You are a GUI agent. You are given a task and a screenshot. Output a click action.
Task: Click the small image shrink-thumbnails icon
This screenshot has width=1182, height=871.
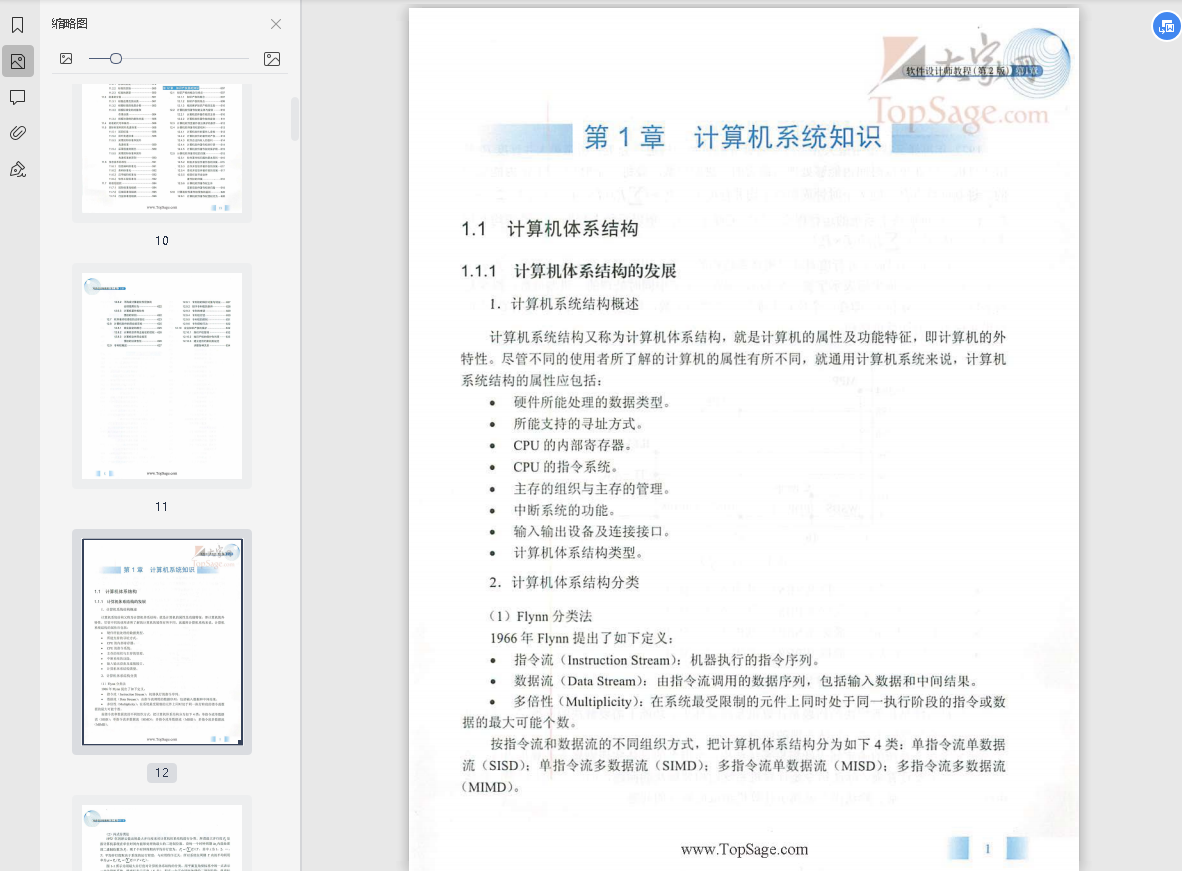tap(66, 59)
